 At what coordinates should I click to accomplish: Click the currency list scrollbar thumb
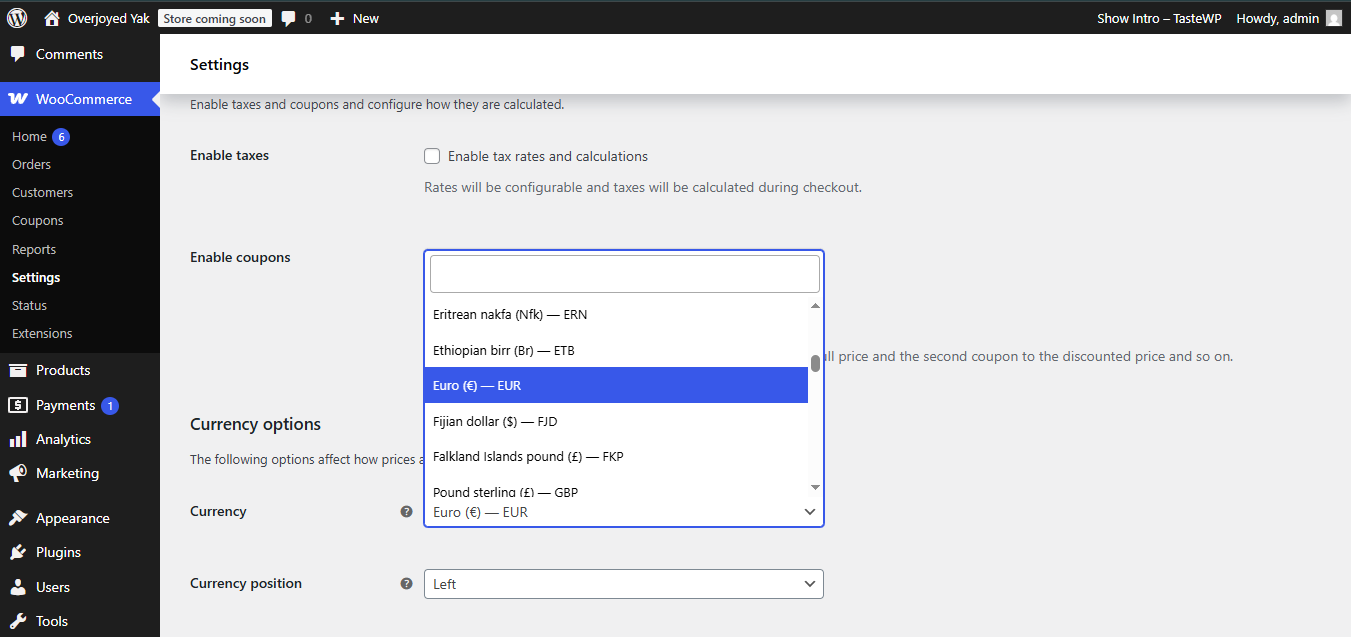(815, 363)
